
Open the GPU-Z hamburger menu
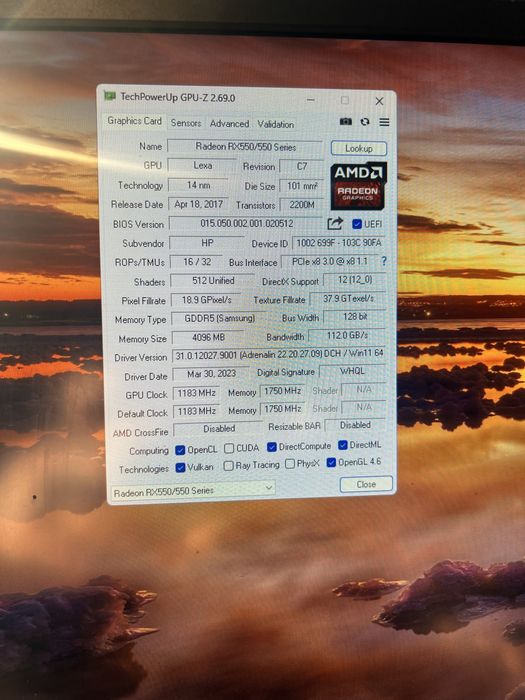384,122
